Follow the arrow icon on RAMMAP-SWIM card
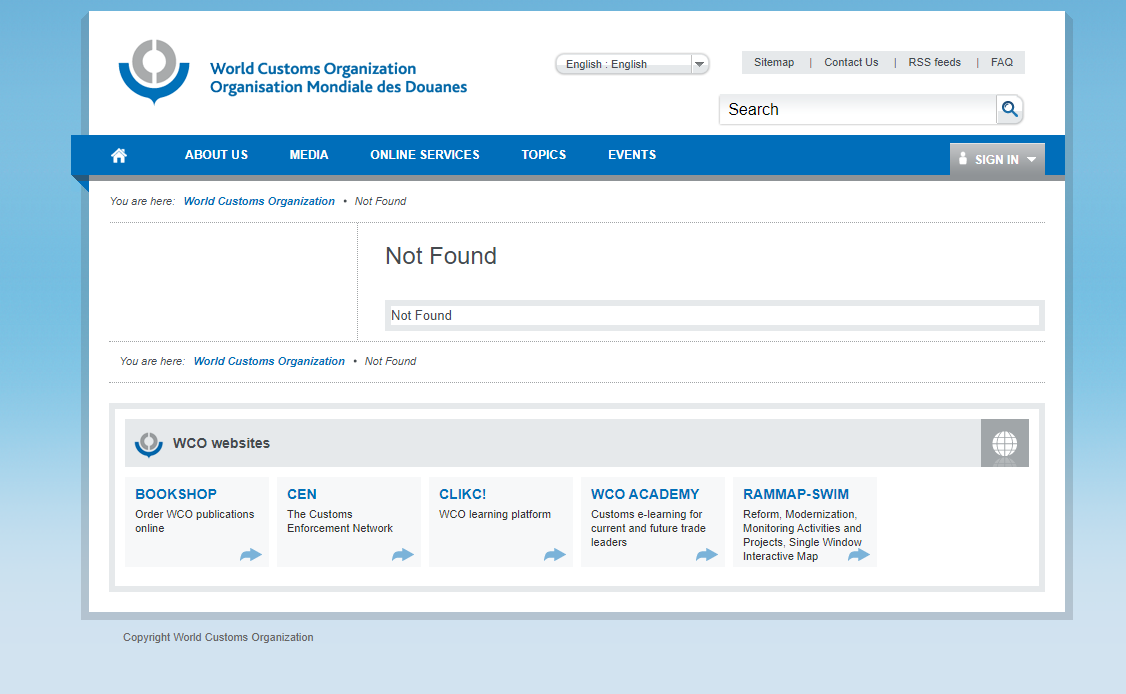This screenshot has height=694, width=1126. [x=859, y=555]
